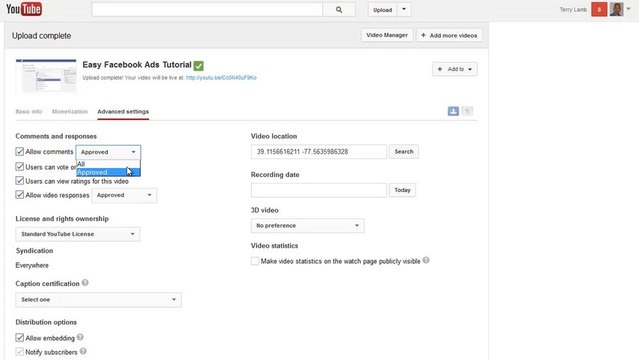The width and height of the screenshot is (639, 360).
Task: Select the Advanced settings tab
Action: (123, 111)
